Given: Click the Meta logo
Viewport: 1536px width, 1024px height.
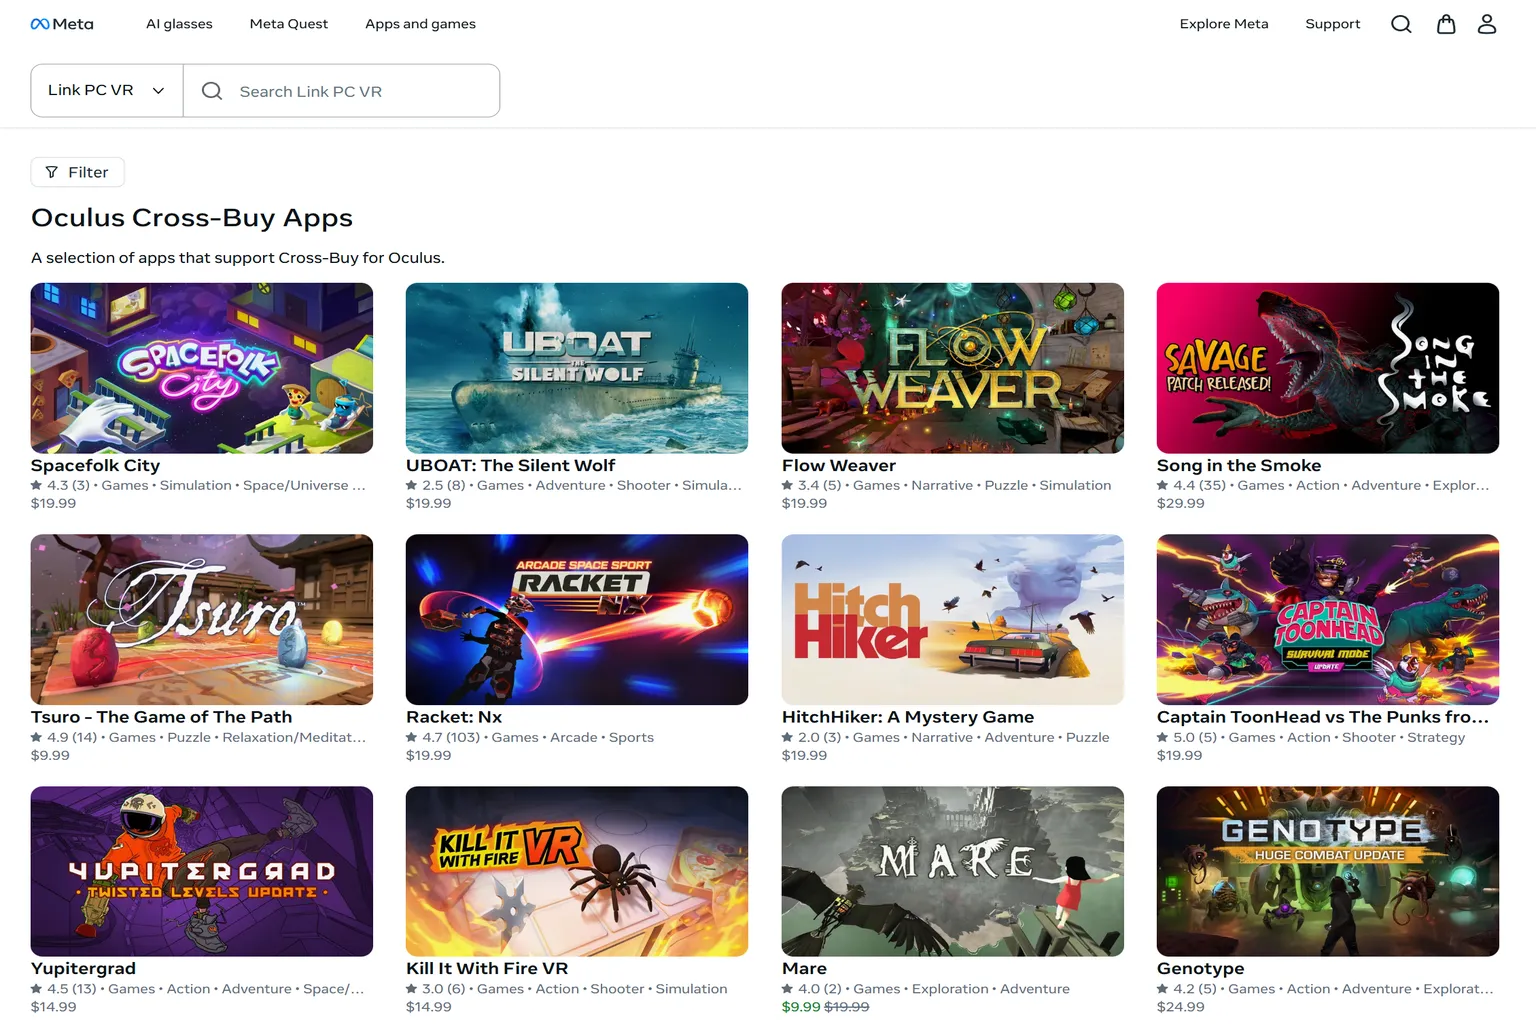Looking at the screenshot, I should click(x=62, y=24).
